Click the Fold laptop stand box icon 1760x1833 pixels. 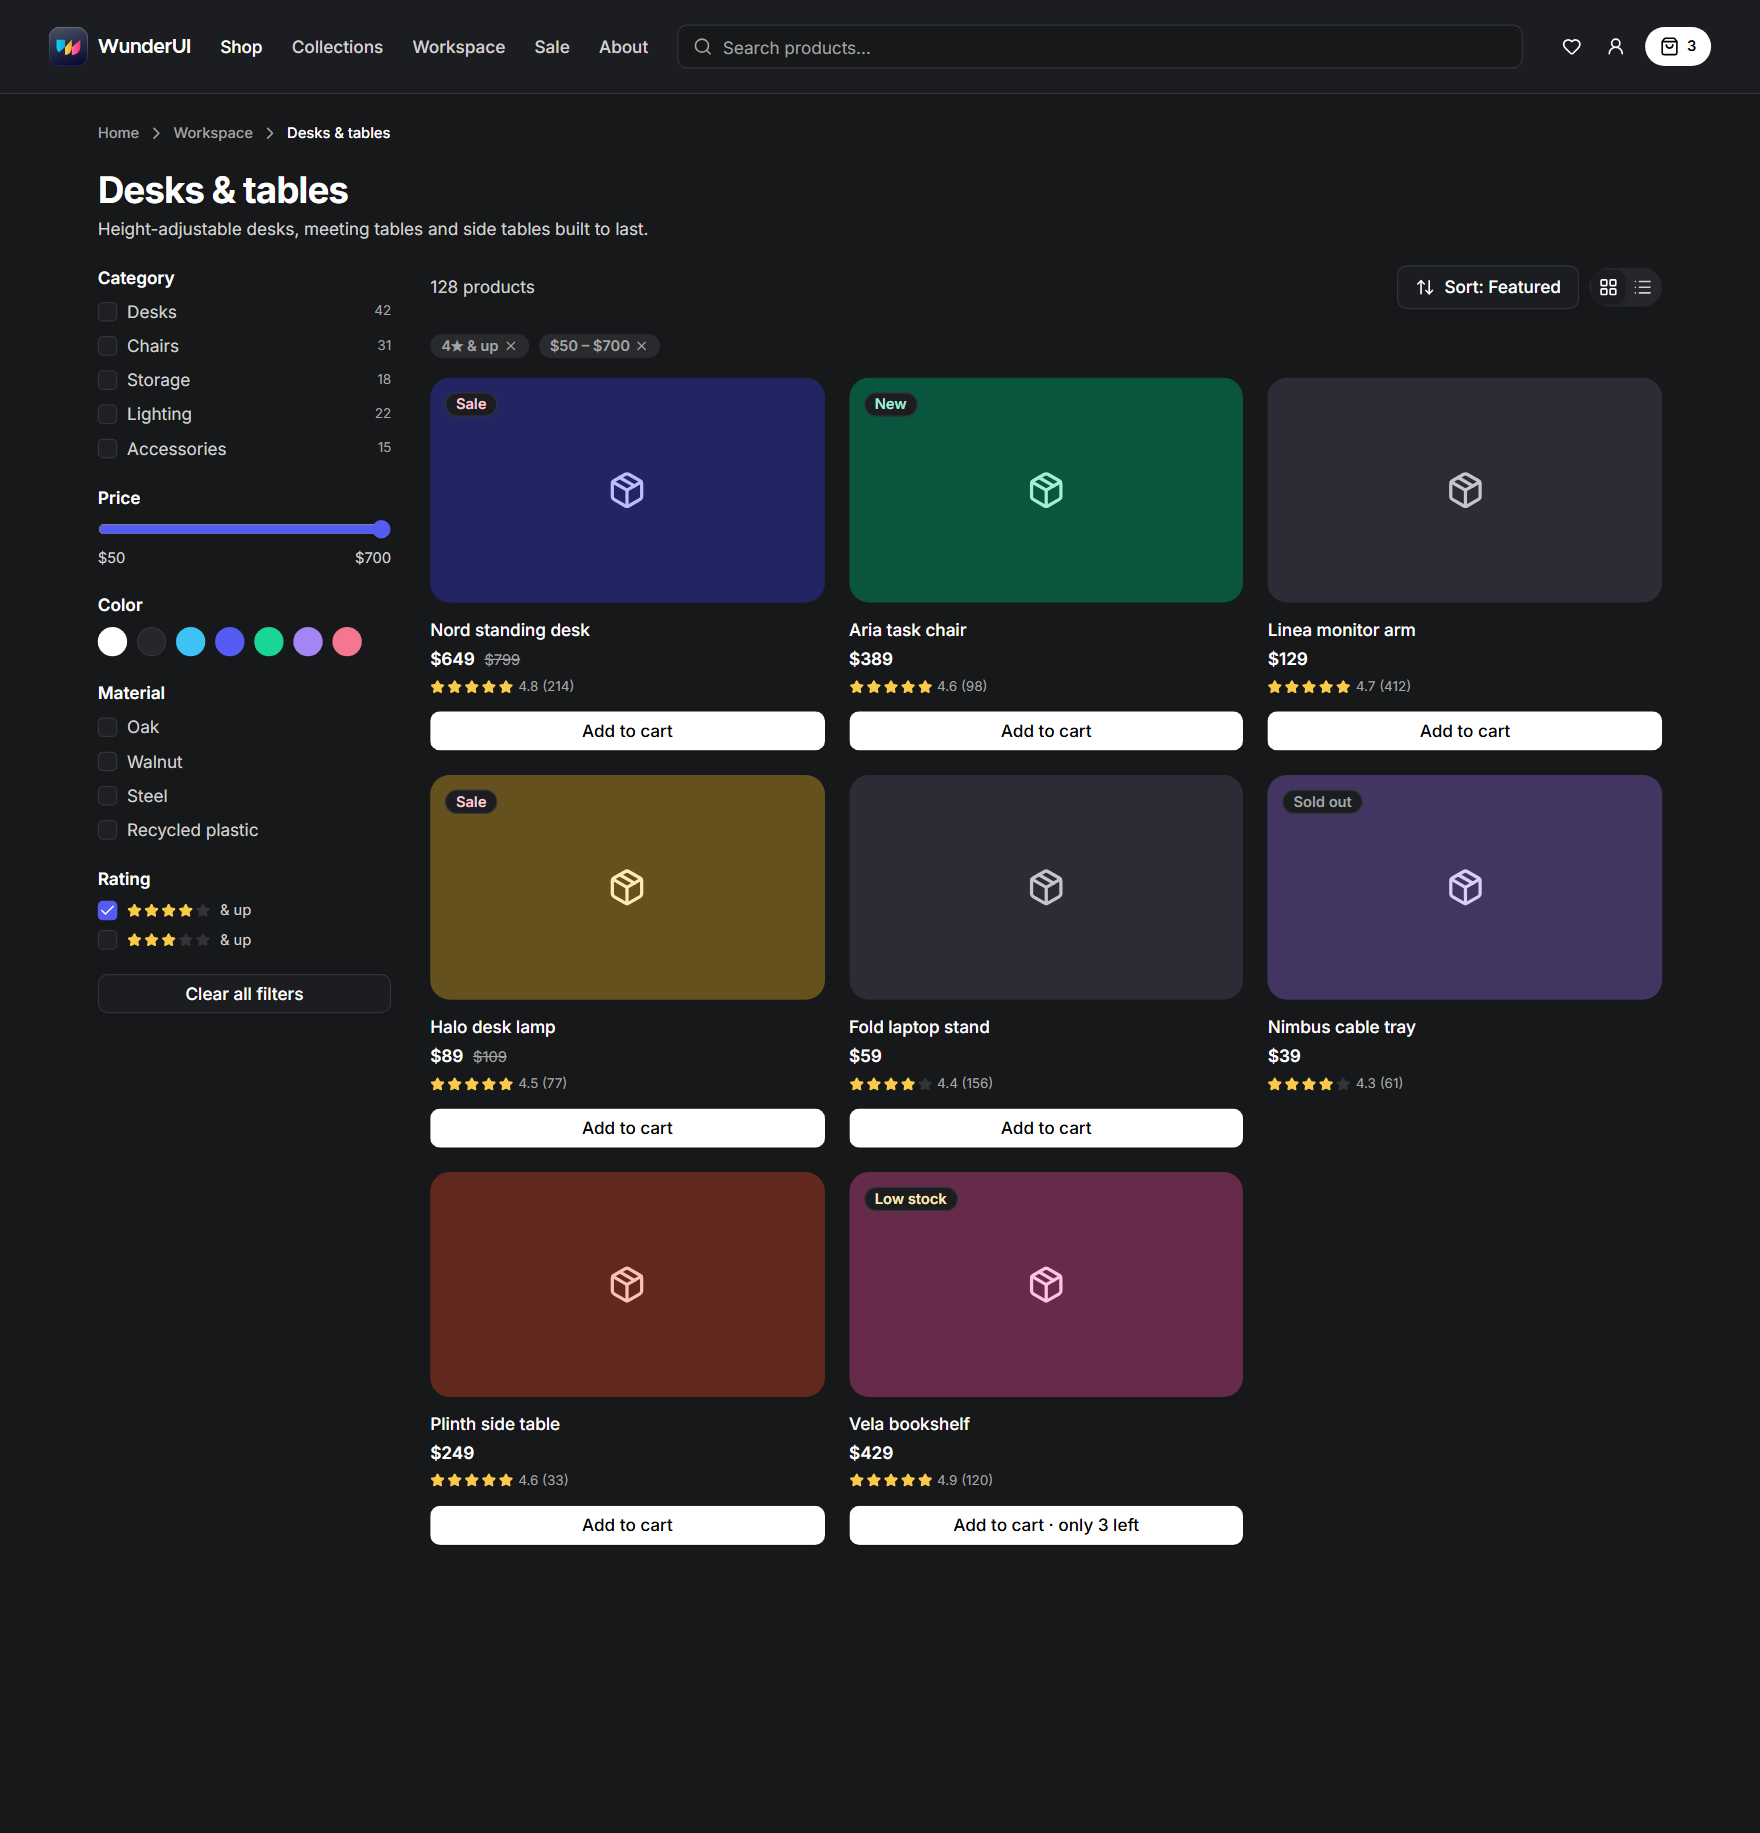(x=1046, y=887)
